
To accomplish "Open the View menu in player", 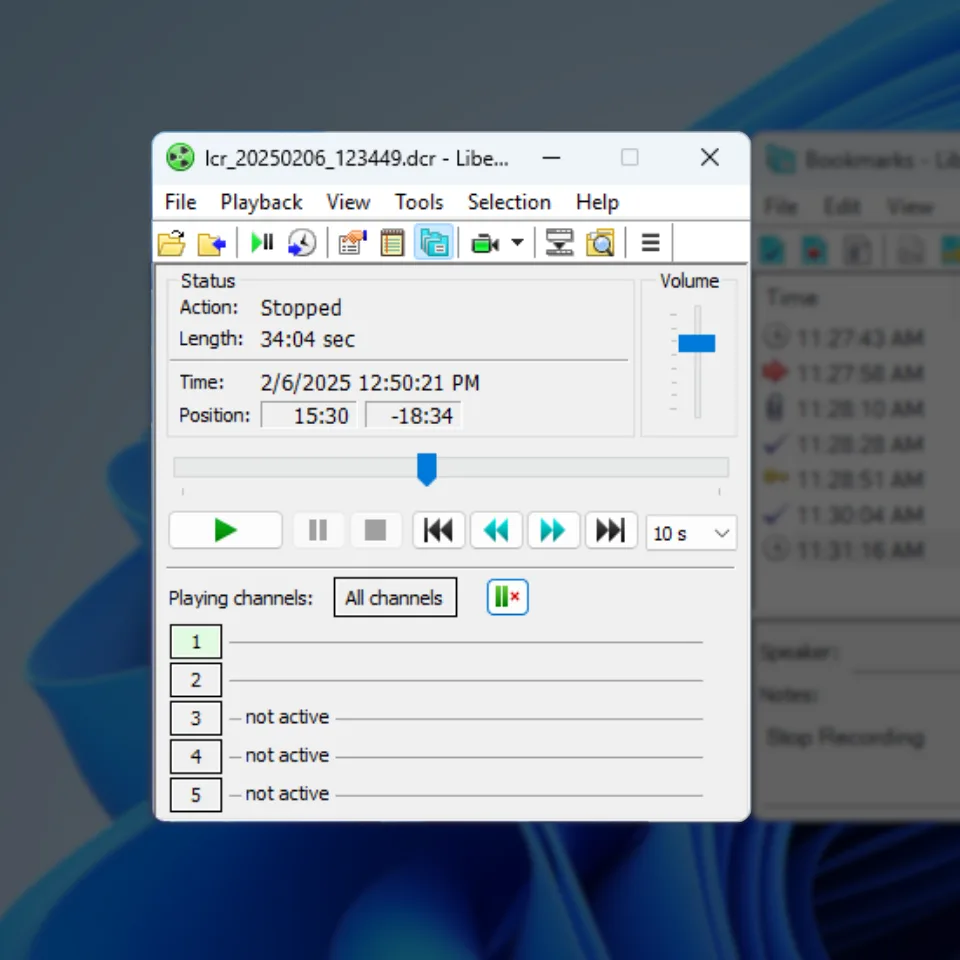I will point(348,202).
